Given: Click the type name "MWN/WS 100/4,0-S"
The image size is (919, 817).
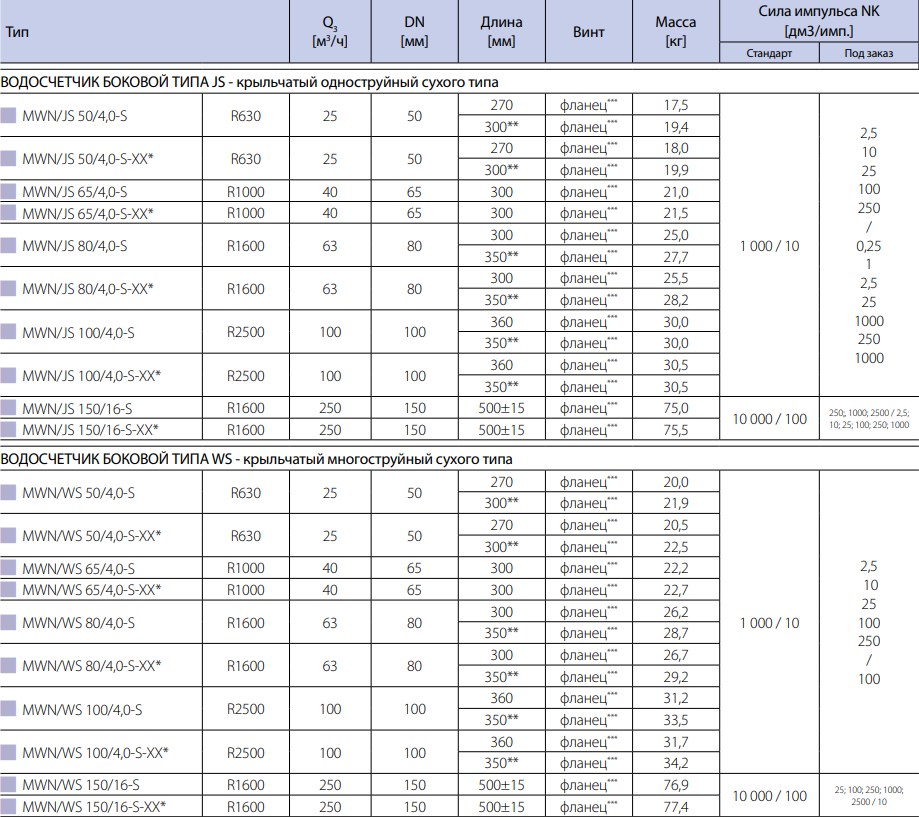Looking at the screenshot, I should [x=82, y=710].
